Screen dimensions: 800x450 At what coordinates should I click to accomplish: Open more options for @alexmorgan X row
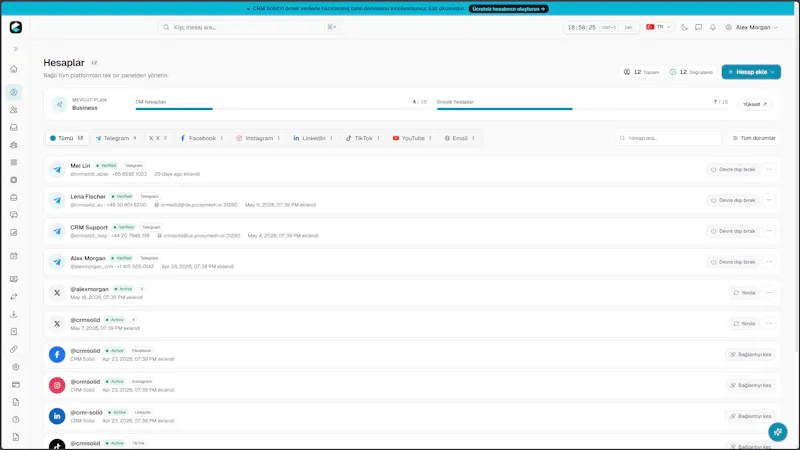click(x=769, y=293)
